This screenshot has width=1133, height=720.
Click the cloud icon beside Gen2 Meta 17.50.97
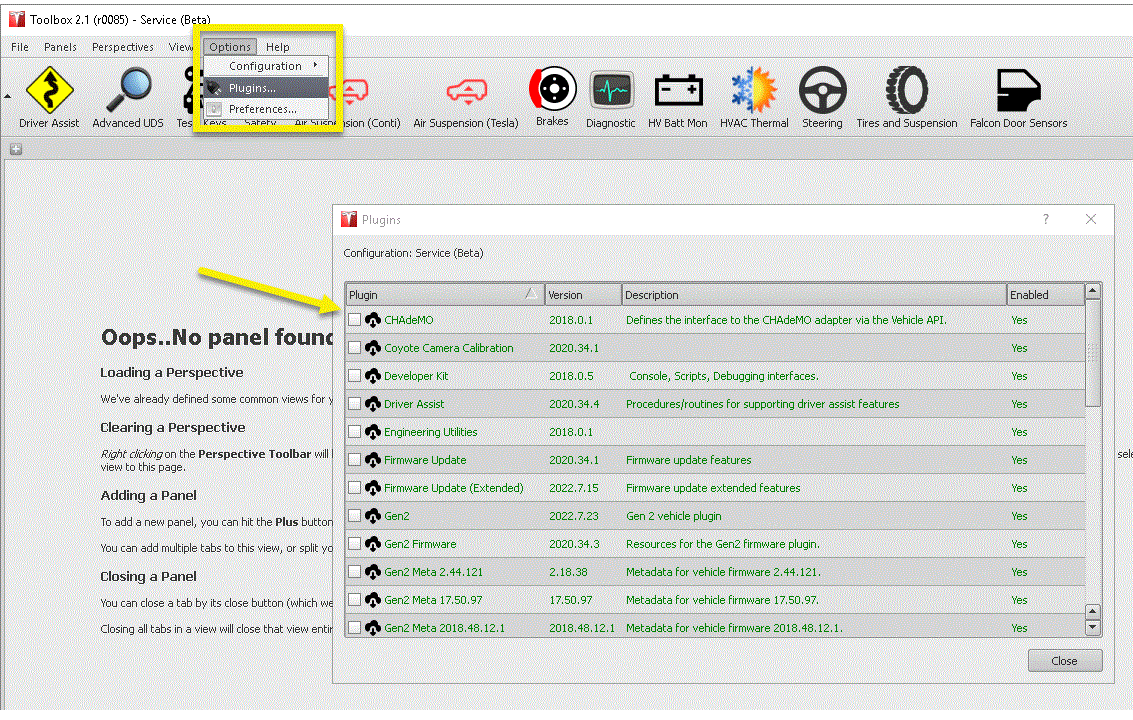373,599
